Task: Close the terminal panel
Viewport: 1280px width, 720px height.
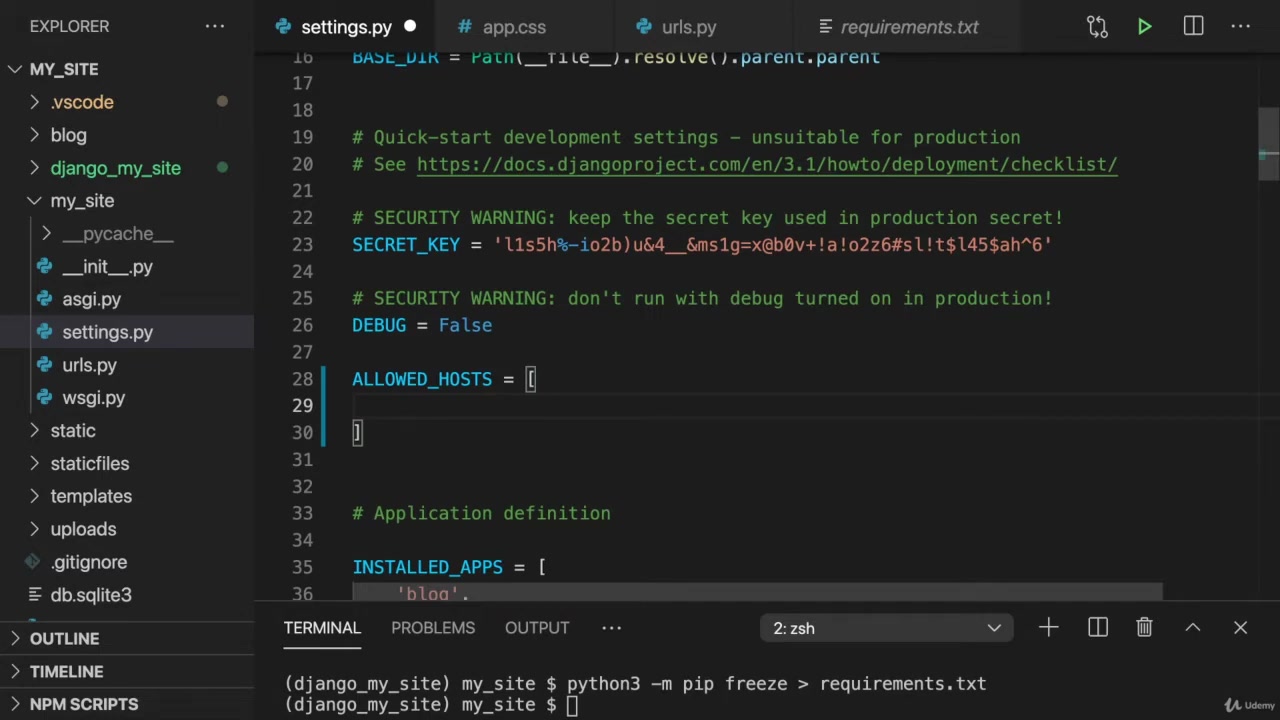Action: click(1240, 628)
